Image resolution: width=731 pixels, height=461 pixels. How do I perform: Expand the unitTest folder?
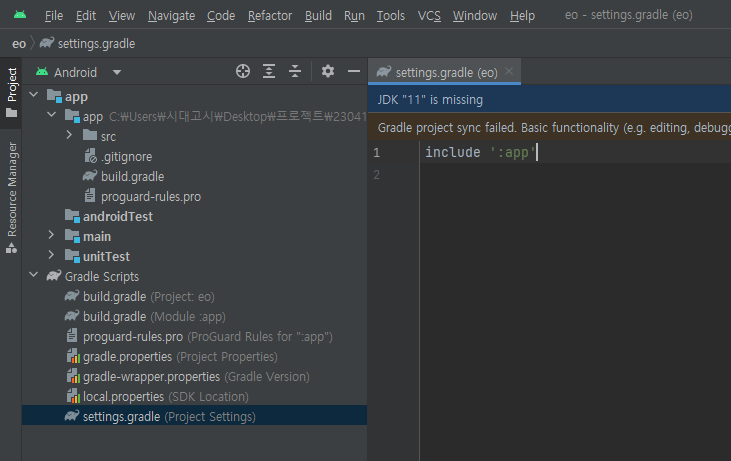(51, 255)
